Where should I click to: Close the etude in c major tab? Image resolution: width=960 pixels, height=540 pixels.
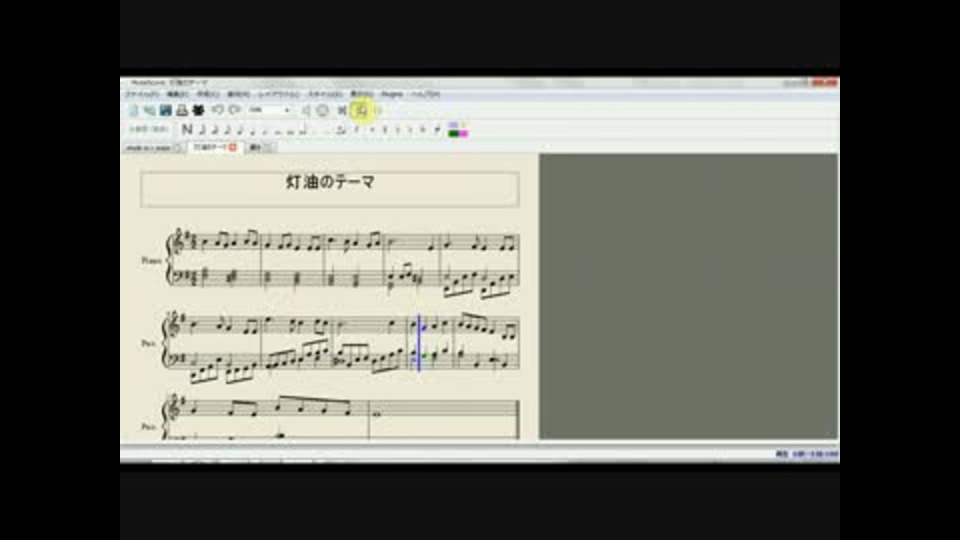pos(178,148)
